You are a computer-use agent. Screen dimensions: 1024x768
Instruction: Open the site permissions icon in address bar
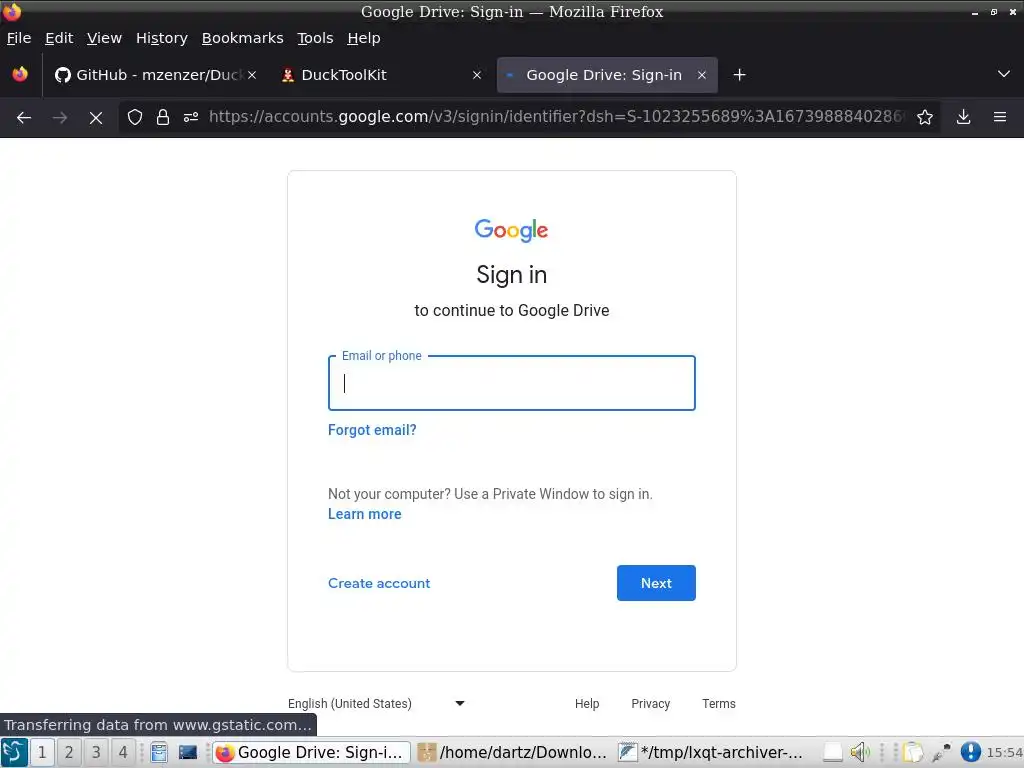(x=191, y=118)
